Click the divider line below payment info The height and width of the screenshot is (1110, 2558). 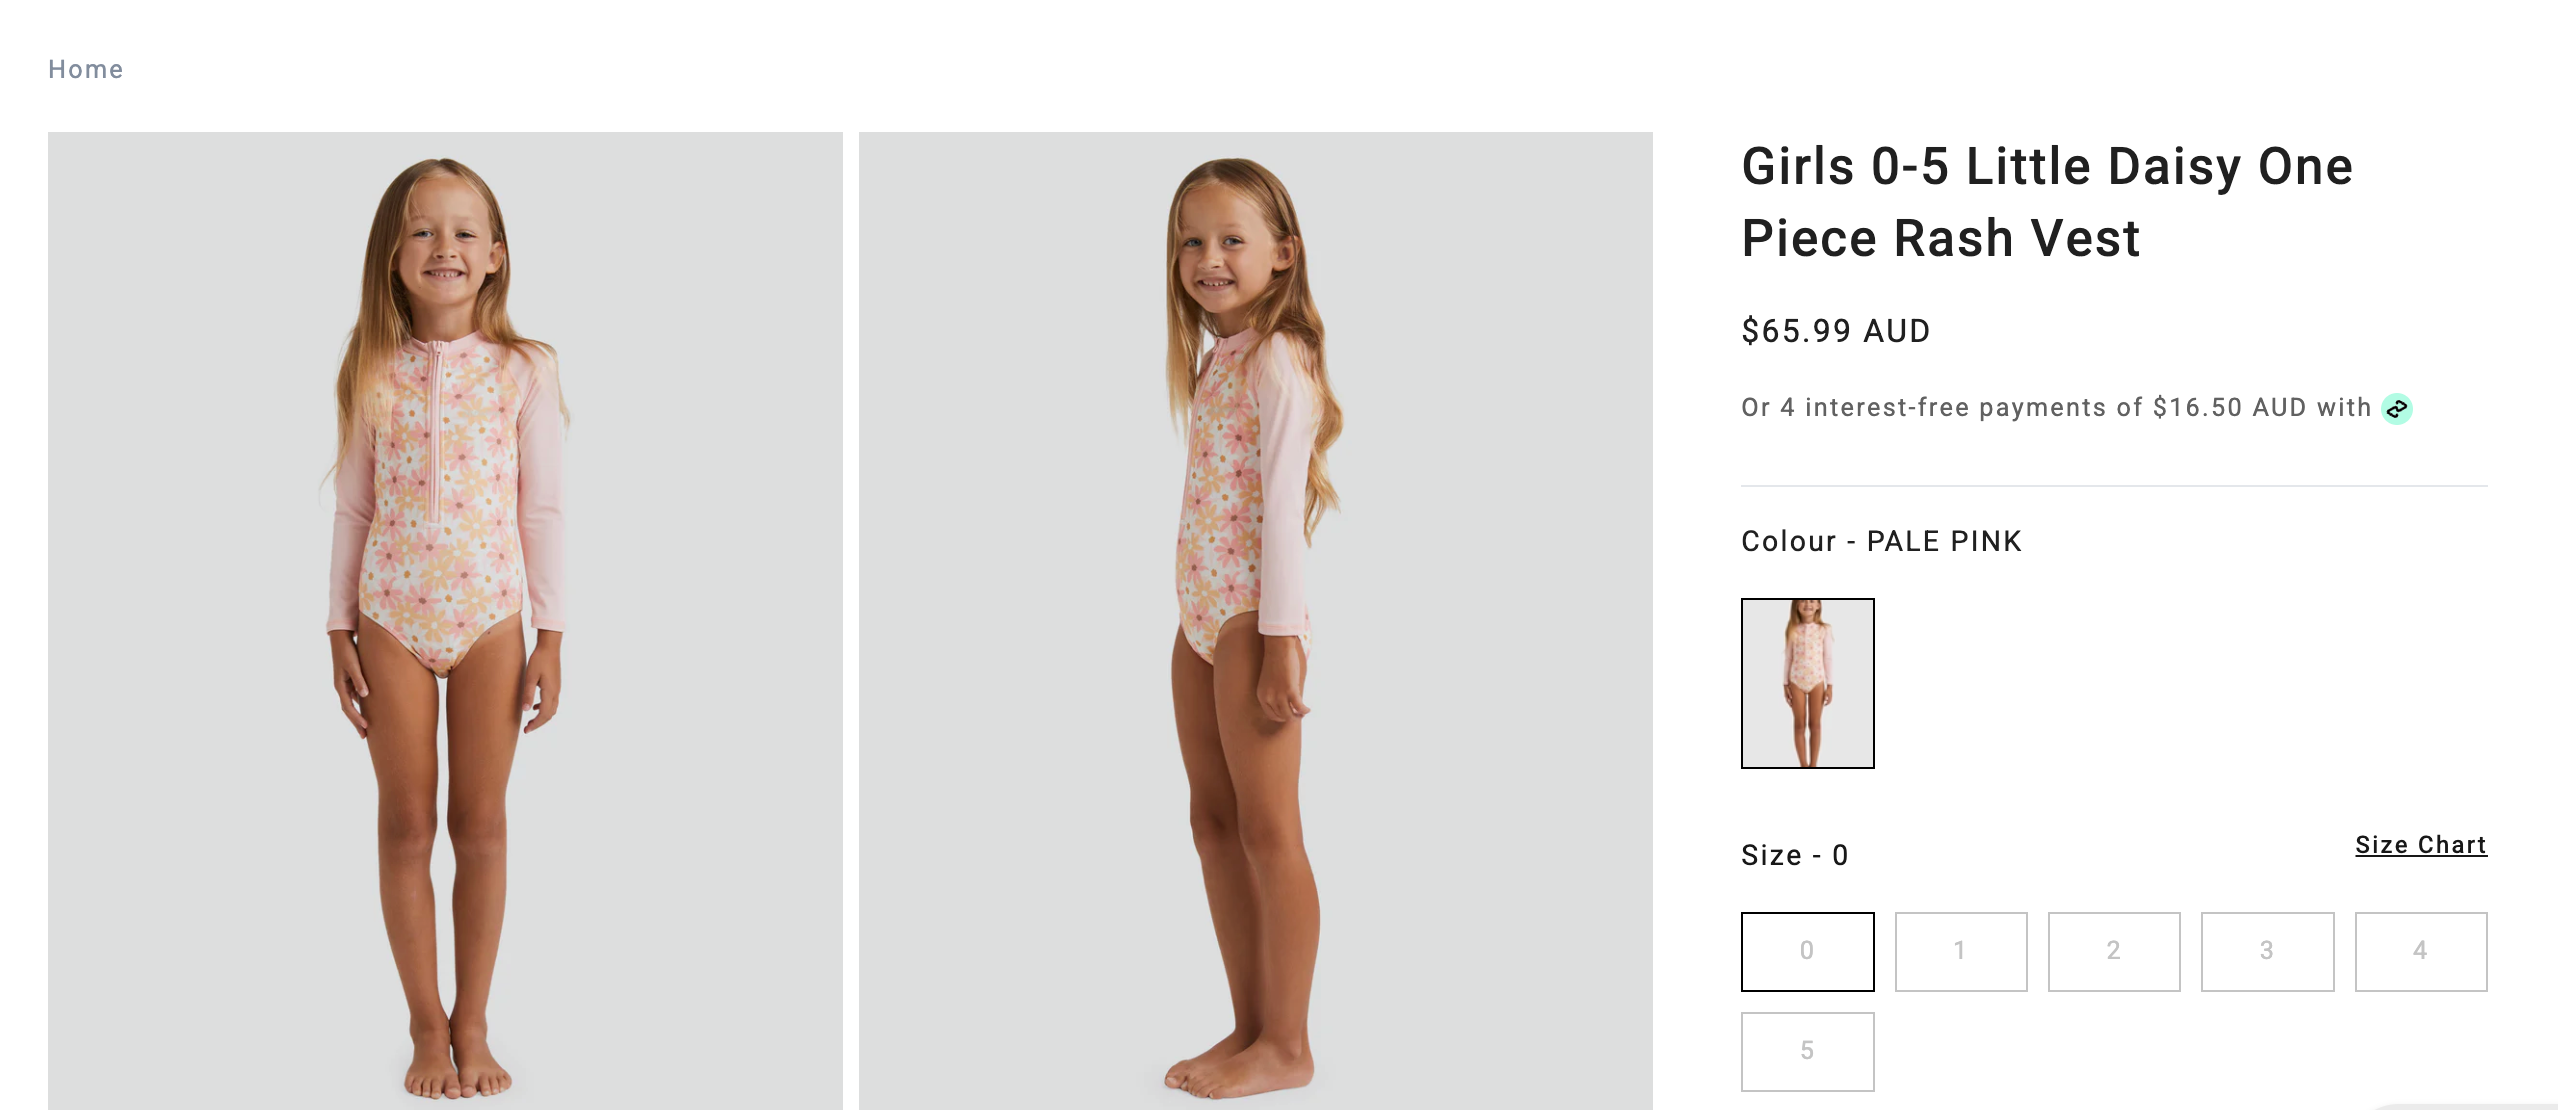[2113, 486]
